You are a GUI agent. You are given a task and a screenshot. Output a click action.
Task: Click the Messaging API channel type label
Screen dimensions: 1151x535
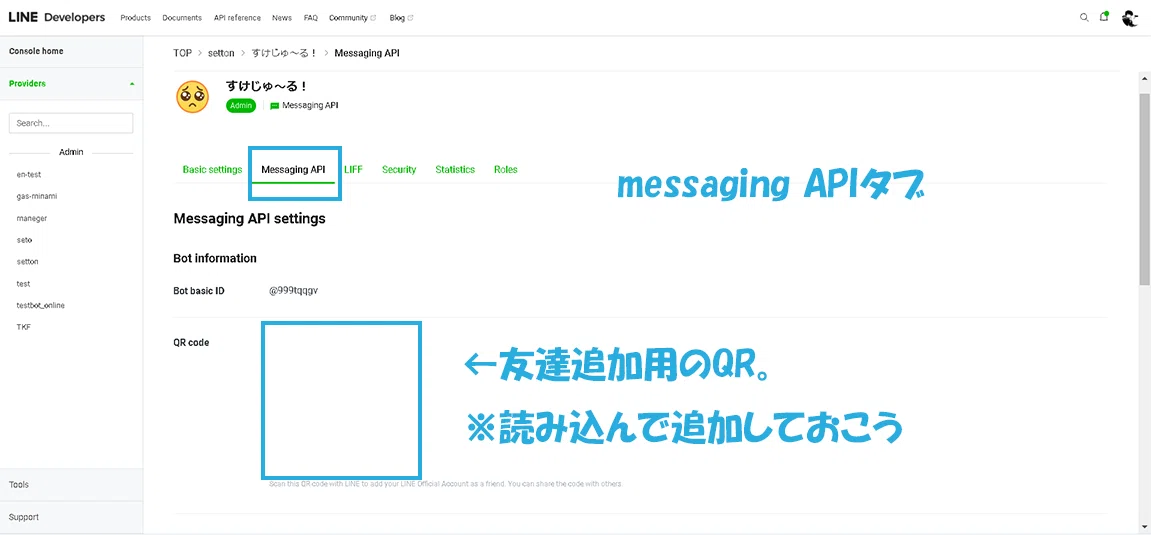tap(304, 106)
